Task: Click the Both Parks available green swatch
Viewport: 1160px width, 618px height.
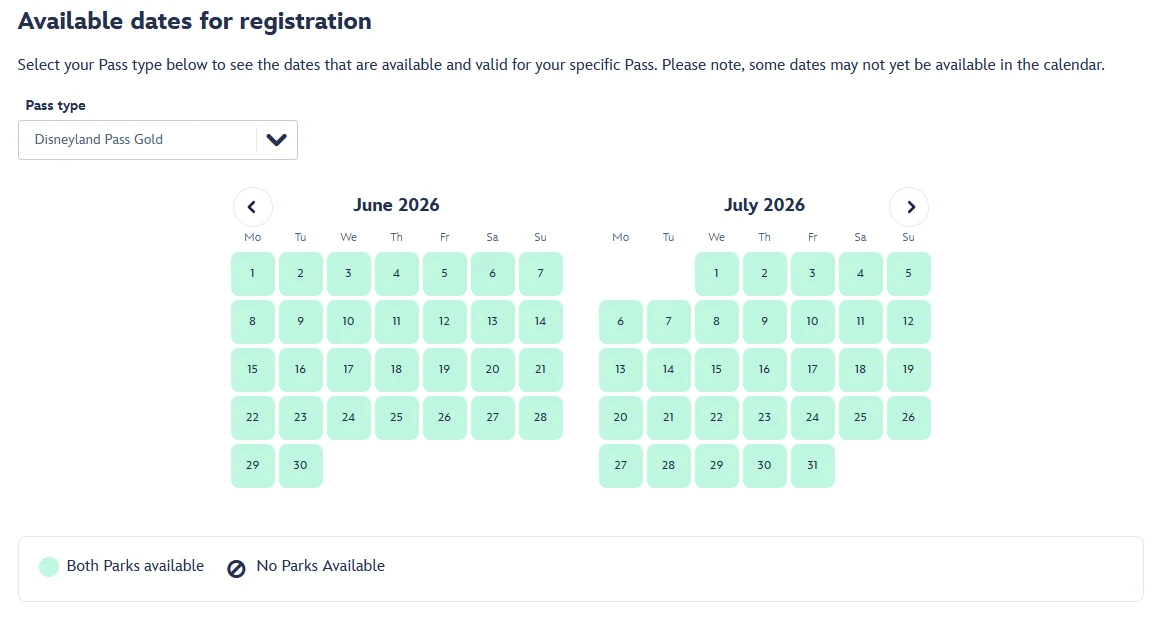Action: pos(49,567)
